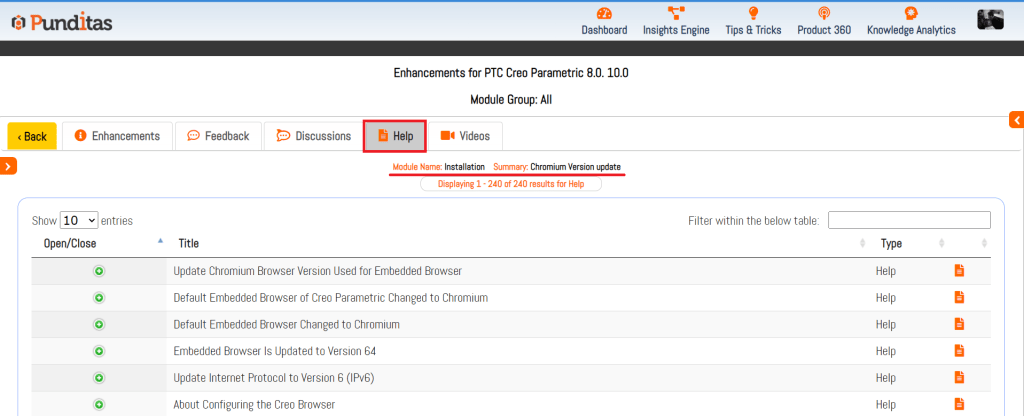This screenshot has width=1024, height=416.
Task: Open the Dashboard icon in header
Action: point(603,14)
